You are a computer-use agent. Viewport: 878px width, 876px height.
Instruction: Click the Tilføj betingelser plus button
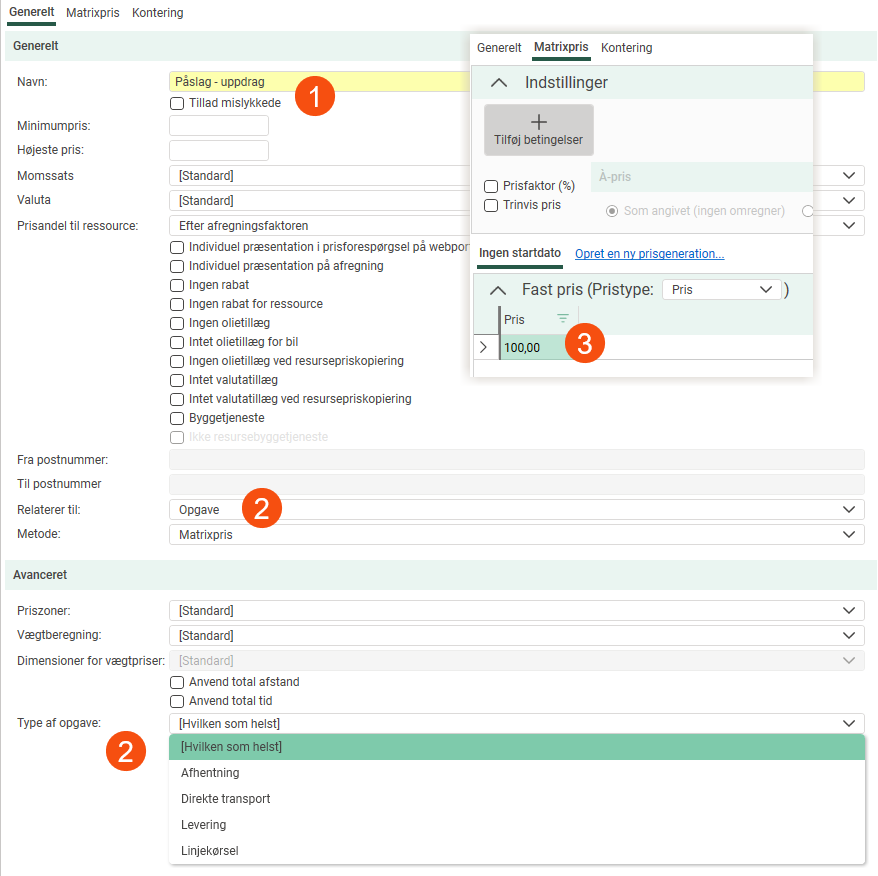point(538,130)
